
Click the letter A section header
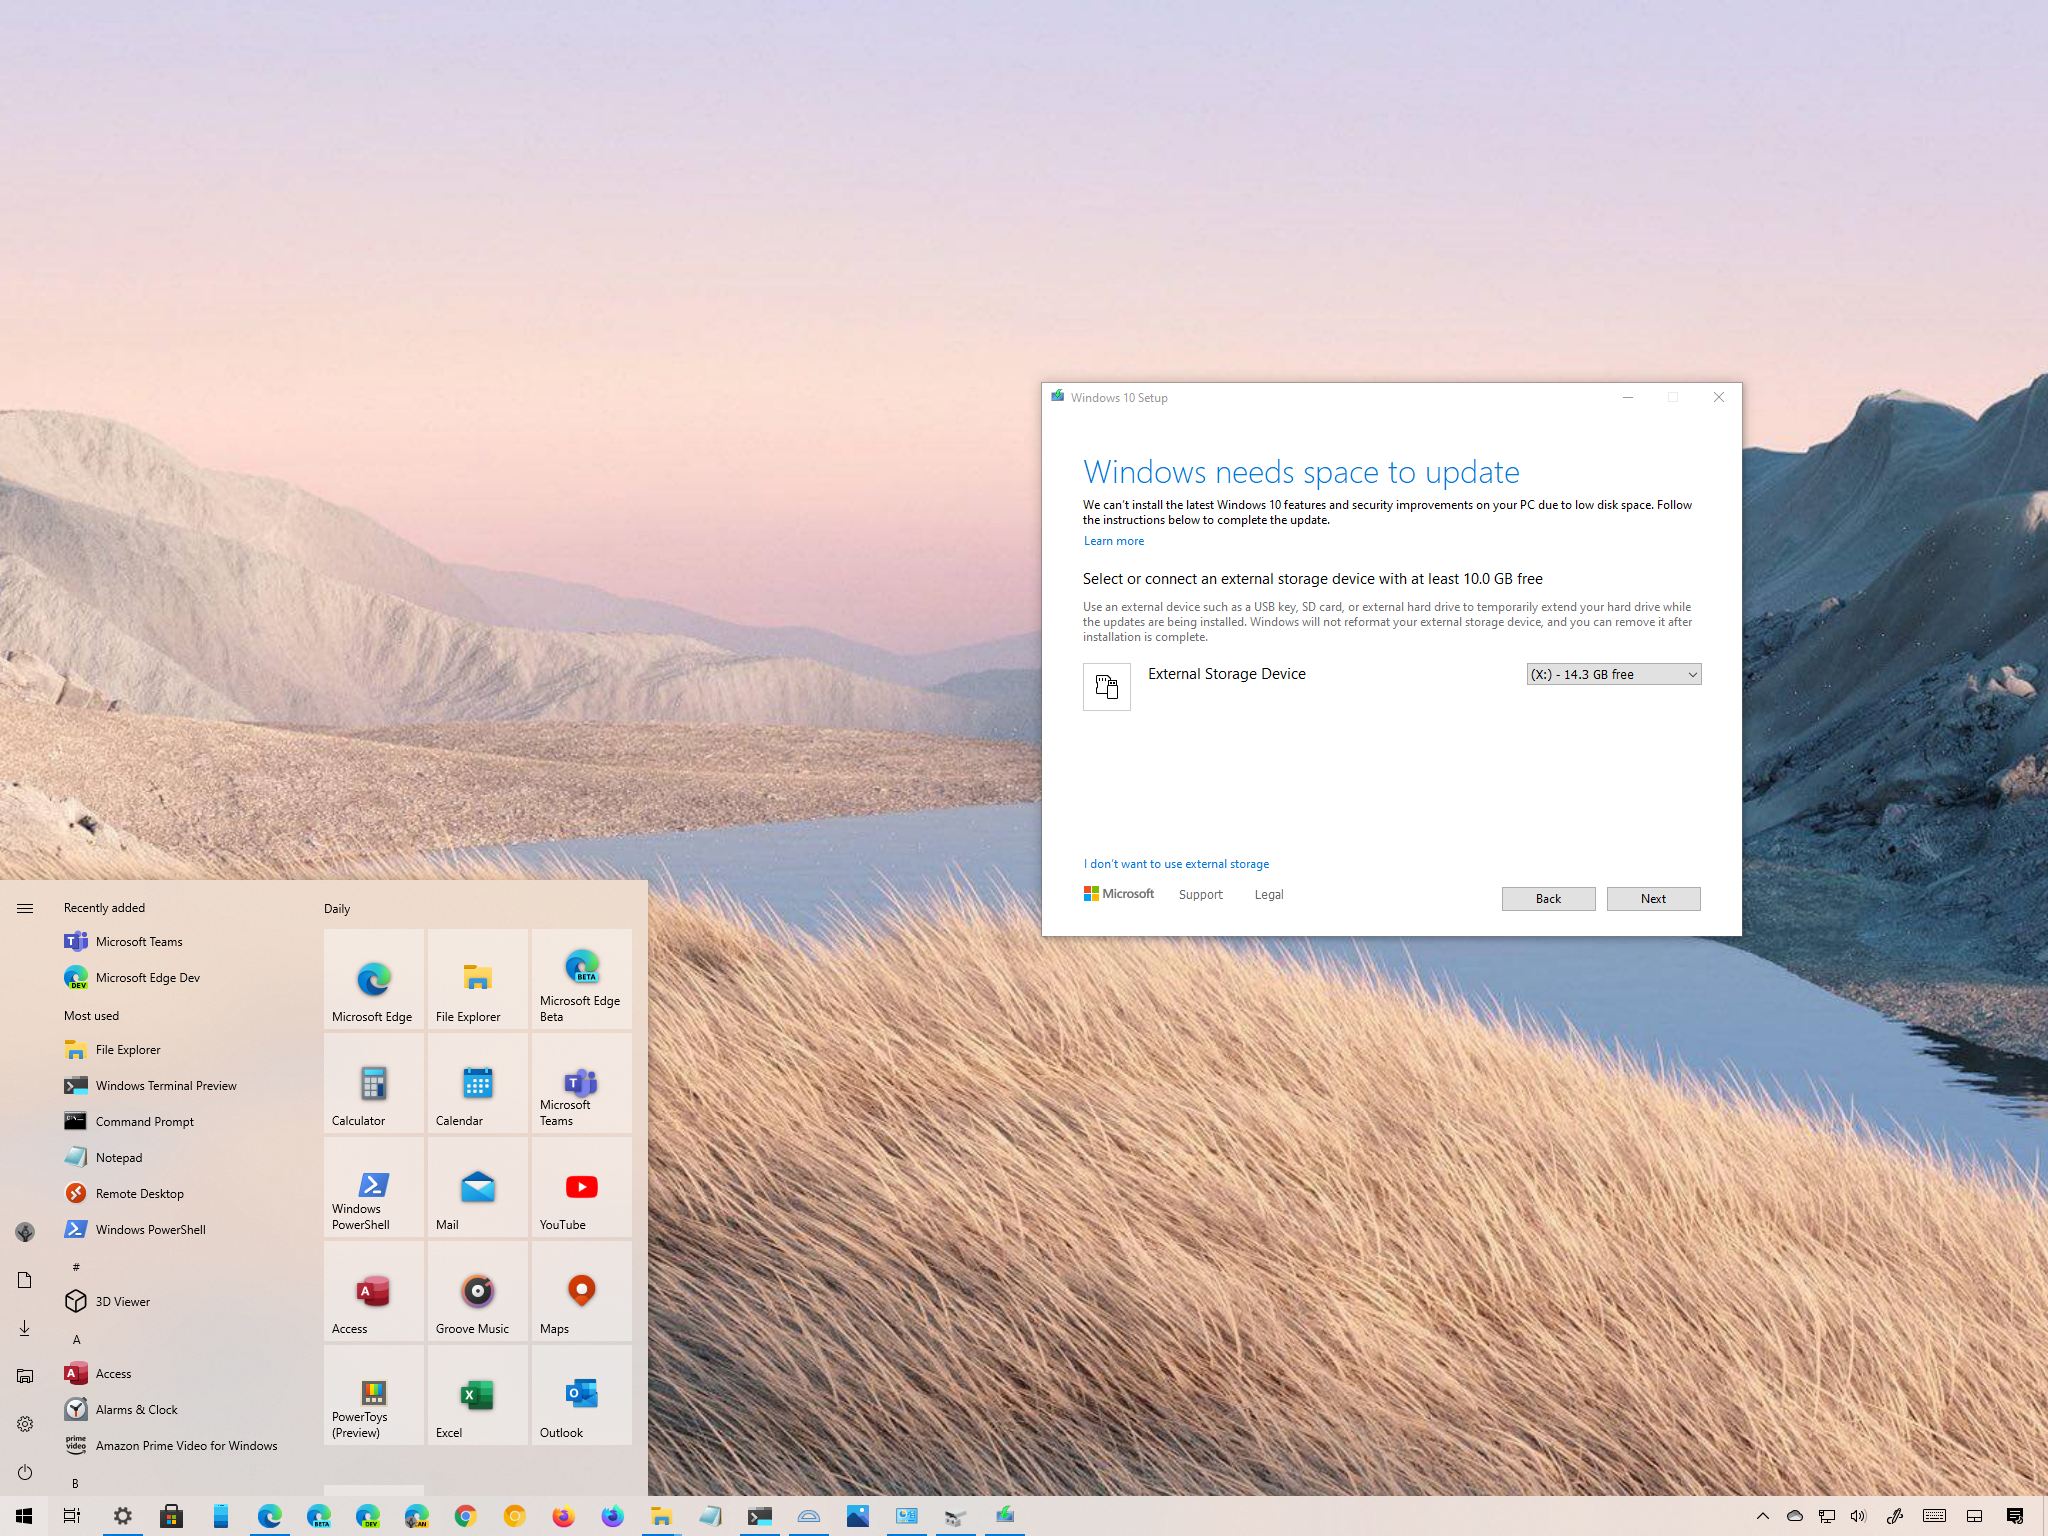click(76, 1340)
